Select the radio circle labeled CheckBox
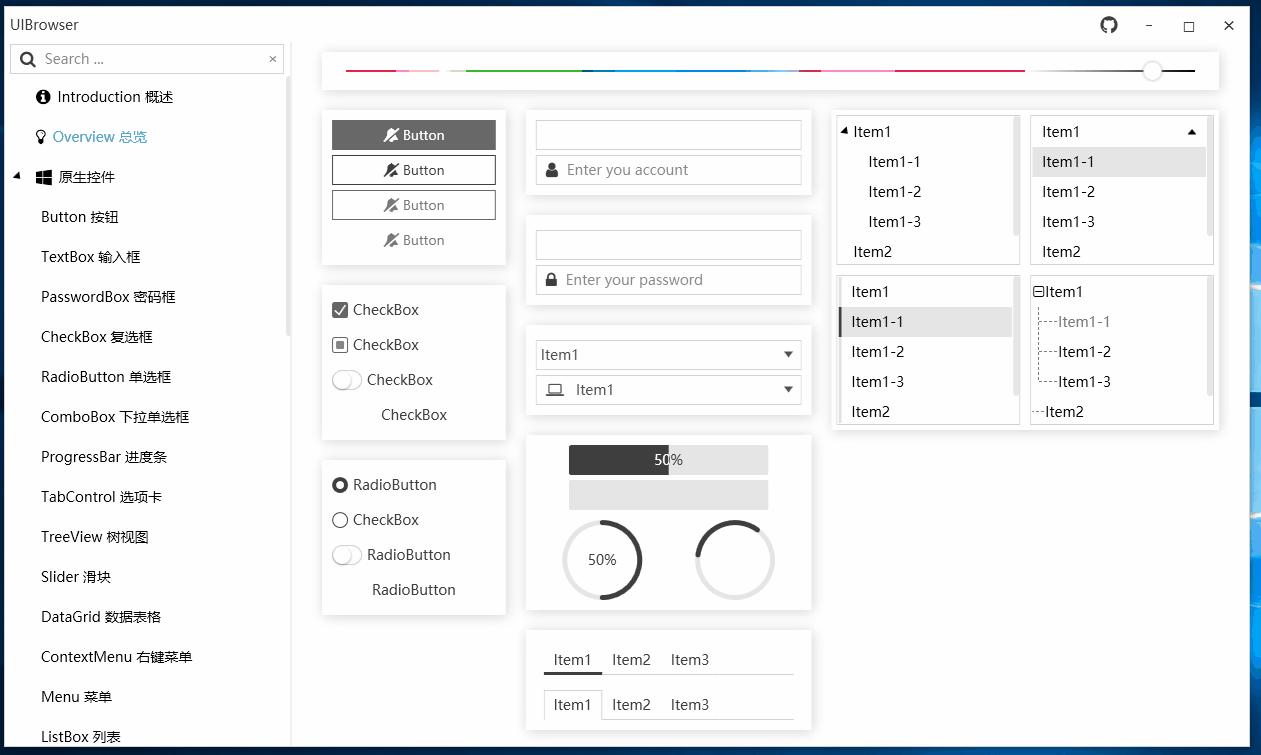 click(340, 520)
